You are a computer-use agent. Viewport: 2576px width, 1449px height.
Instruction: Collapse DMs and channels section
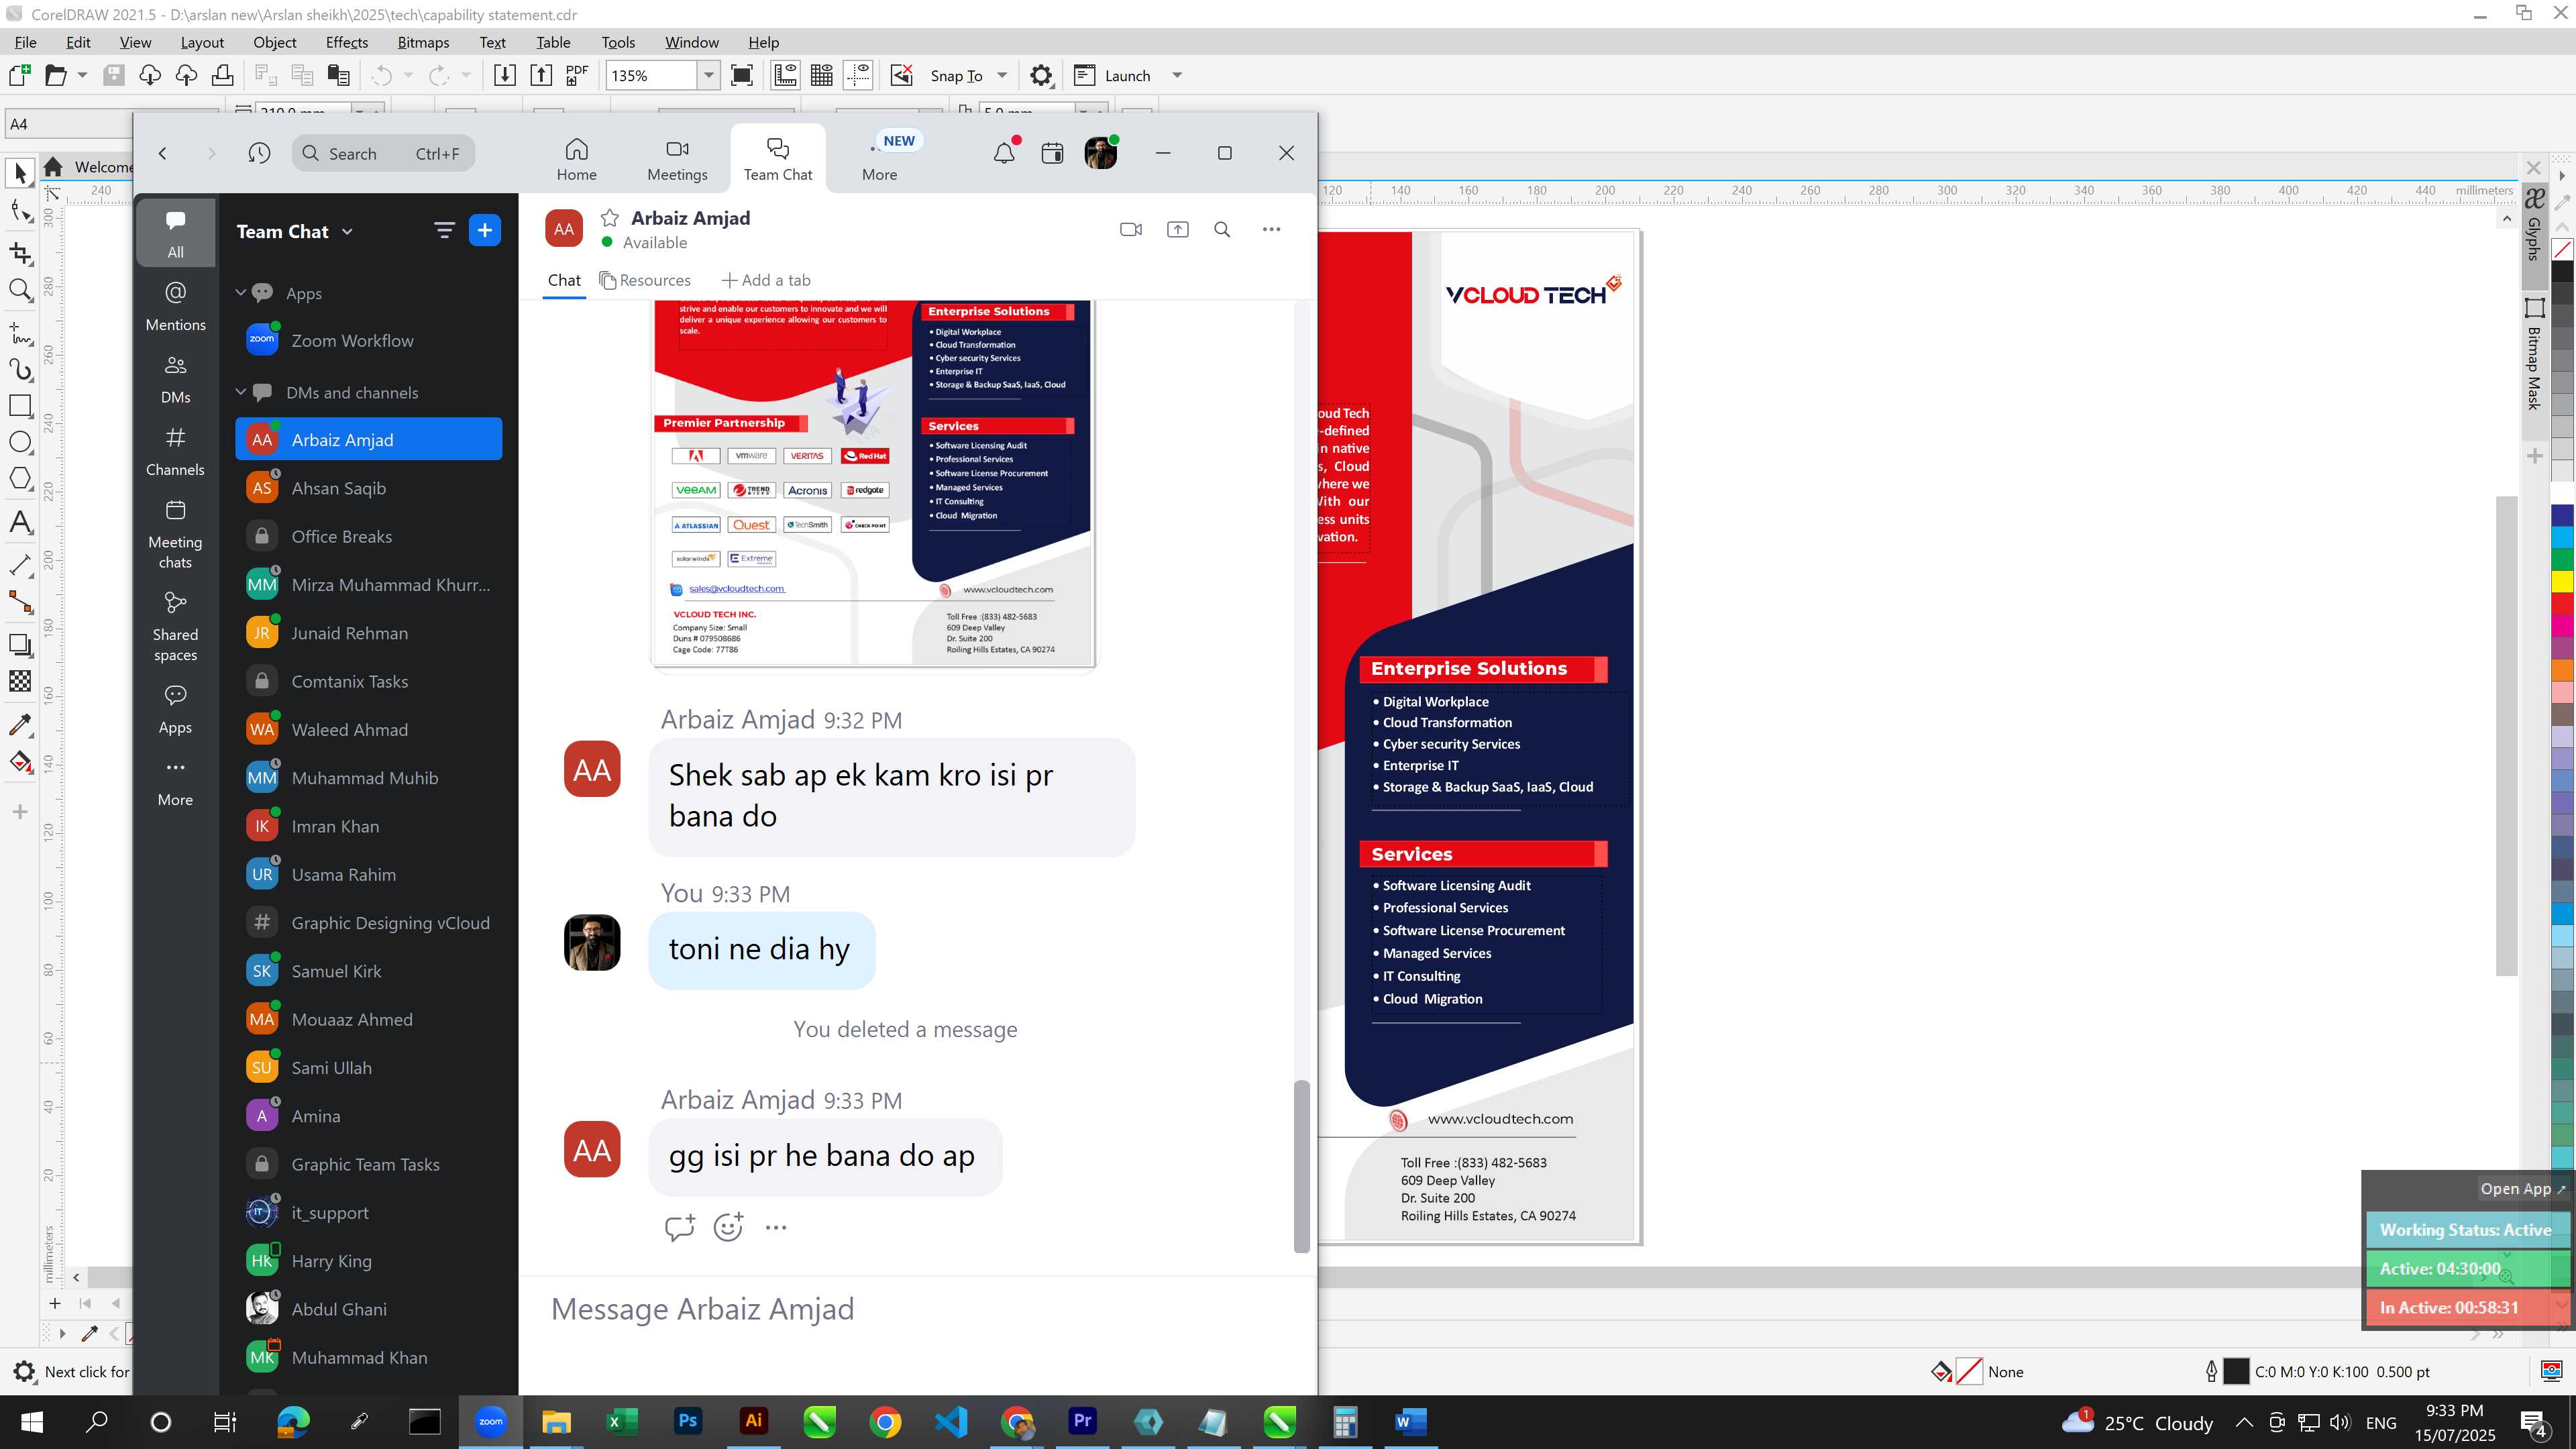(x=240, y=392)
